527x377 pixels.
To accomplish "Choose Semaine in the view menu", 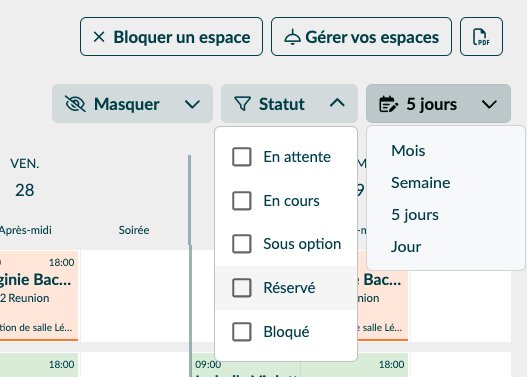I will 420,183.
